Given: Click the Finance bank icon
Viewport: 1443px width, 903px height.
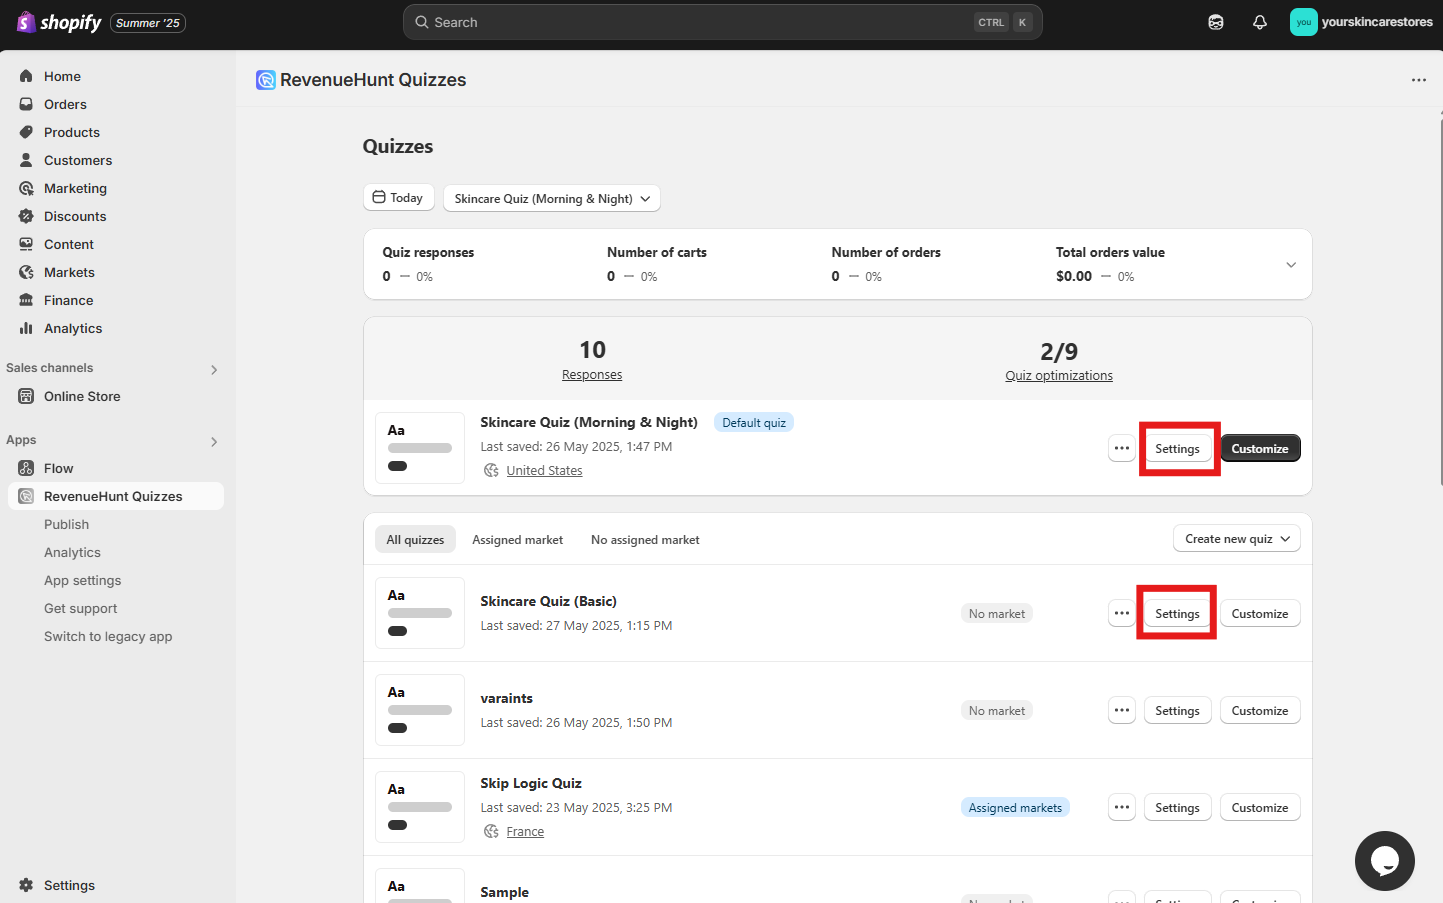Looking at the screenshot, I should coord(26,300).
